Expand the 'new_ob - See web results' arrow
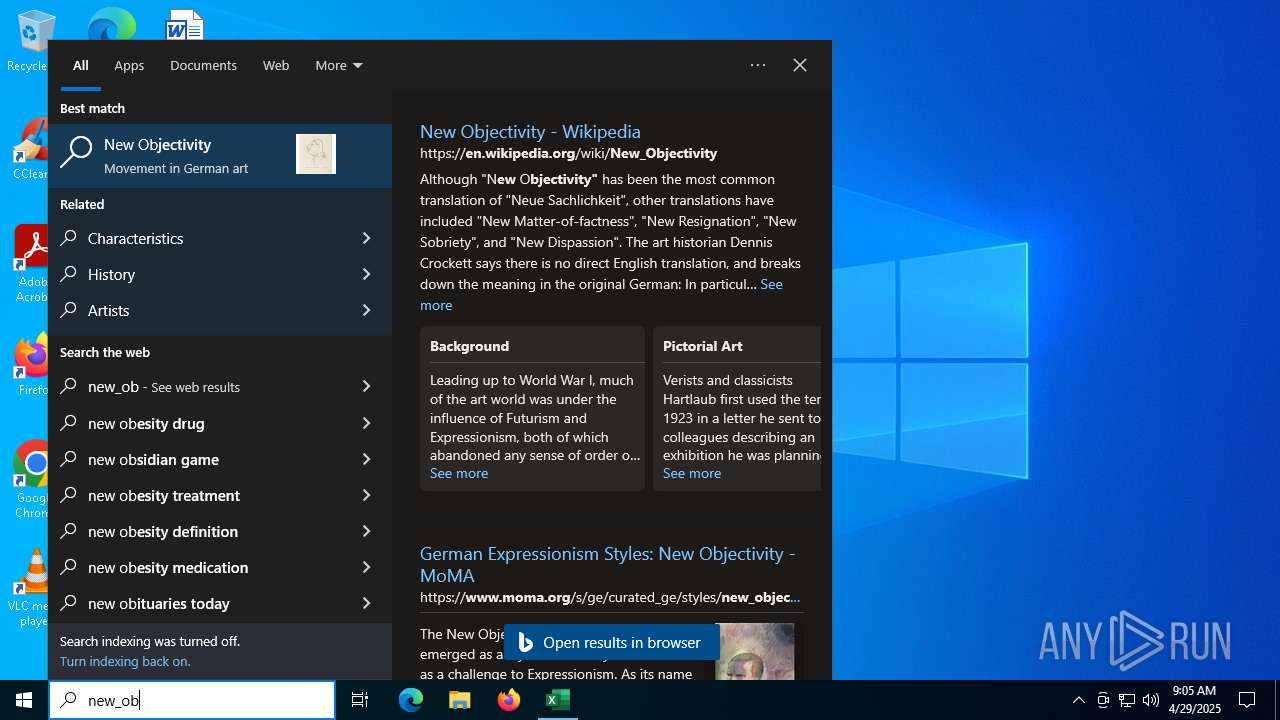1280x720 pixels. [366, 386]
